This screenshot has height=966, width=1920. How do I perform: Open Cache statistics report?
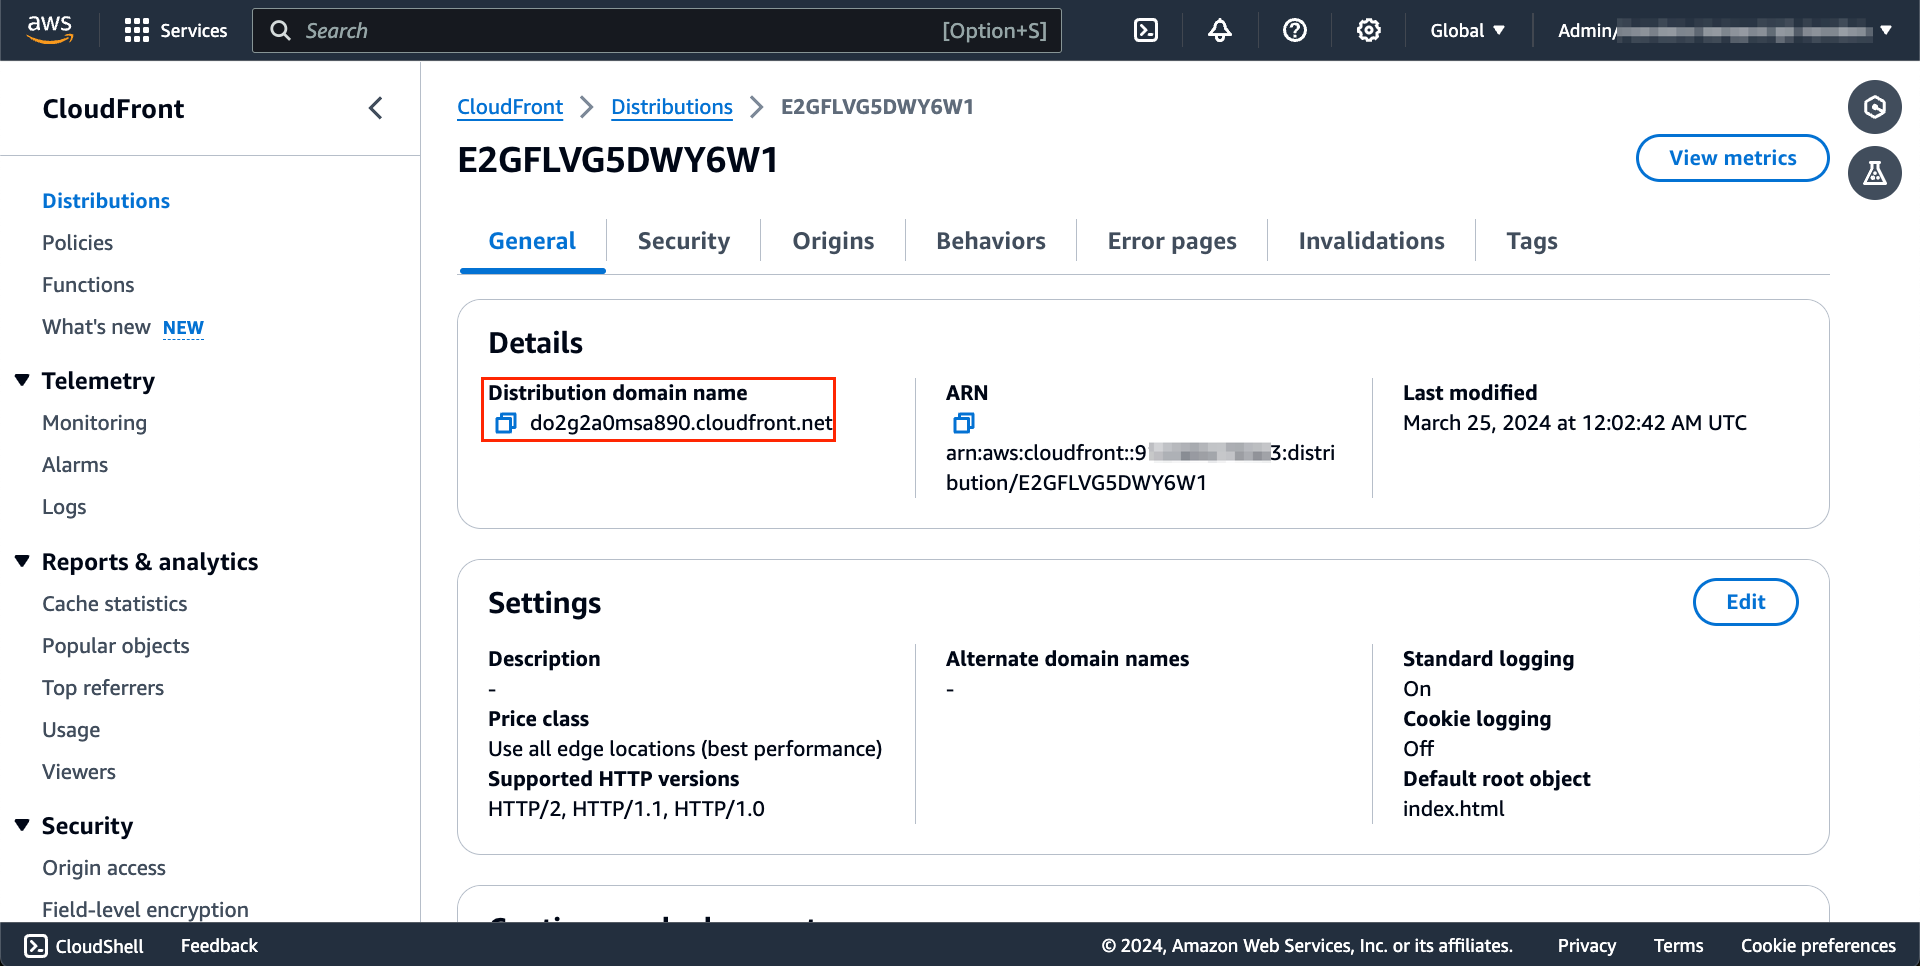coord(115,604)
